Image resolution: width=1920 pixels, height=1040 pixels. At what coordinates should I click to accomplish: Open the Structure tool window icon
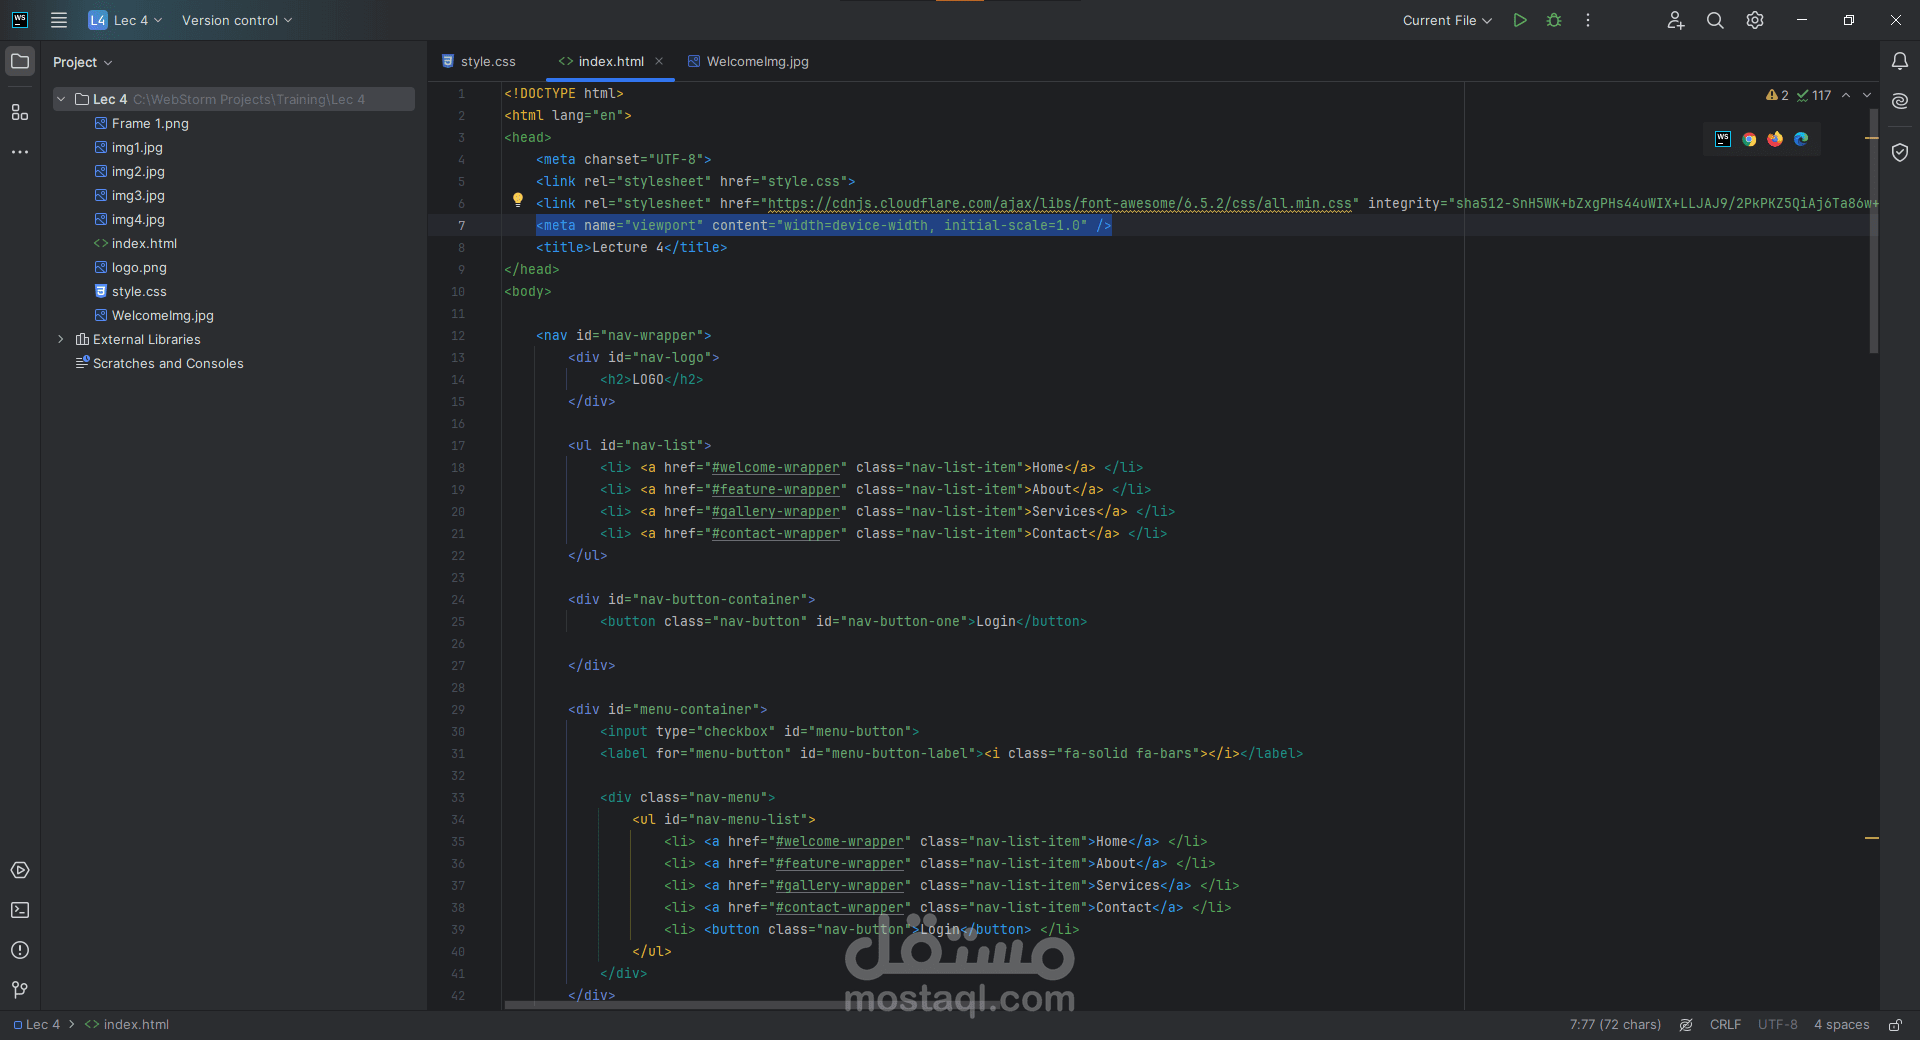coord(20,112)
